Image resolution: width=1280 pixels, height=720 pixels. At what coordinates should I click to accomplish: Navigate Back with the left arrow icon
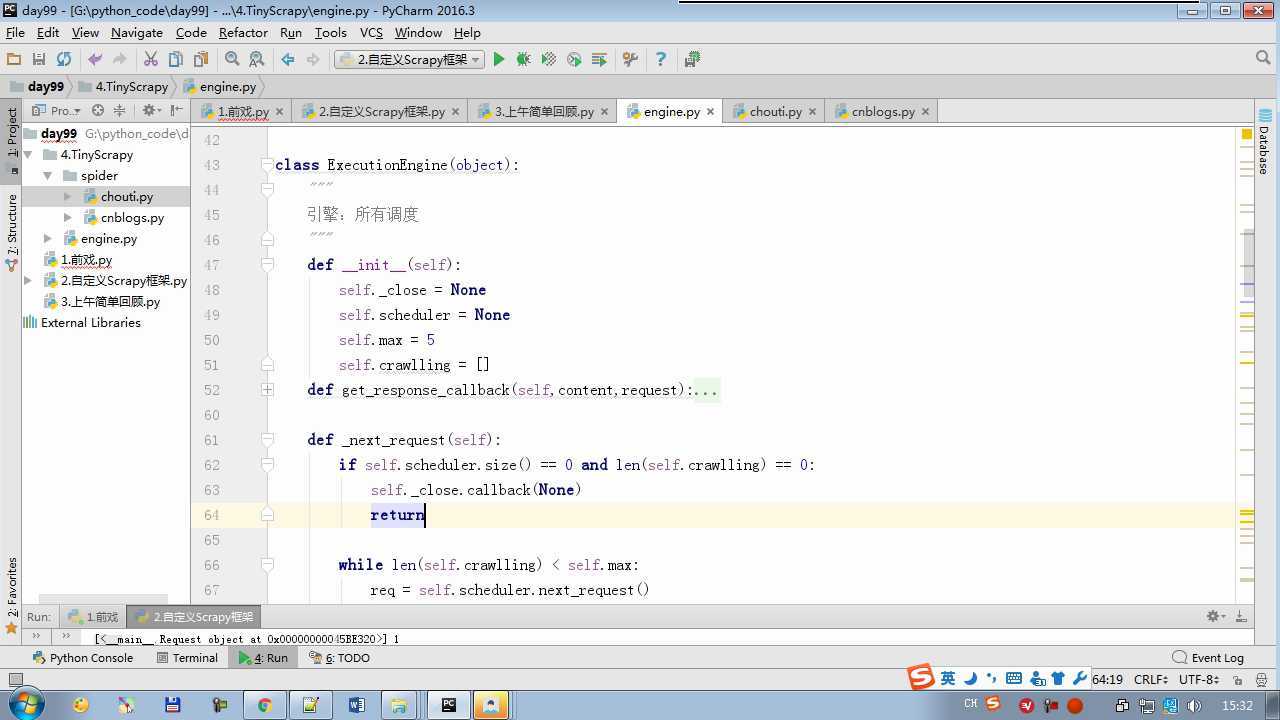288,60
